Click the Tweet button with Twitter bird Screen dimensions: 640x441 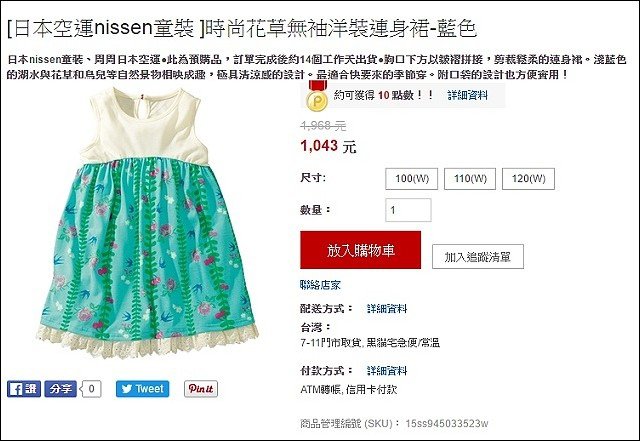coord(142,389)
